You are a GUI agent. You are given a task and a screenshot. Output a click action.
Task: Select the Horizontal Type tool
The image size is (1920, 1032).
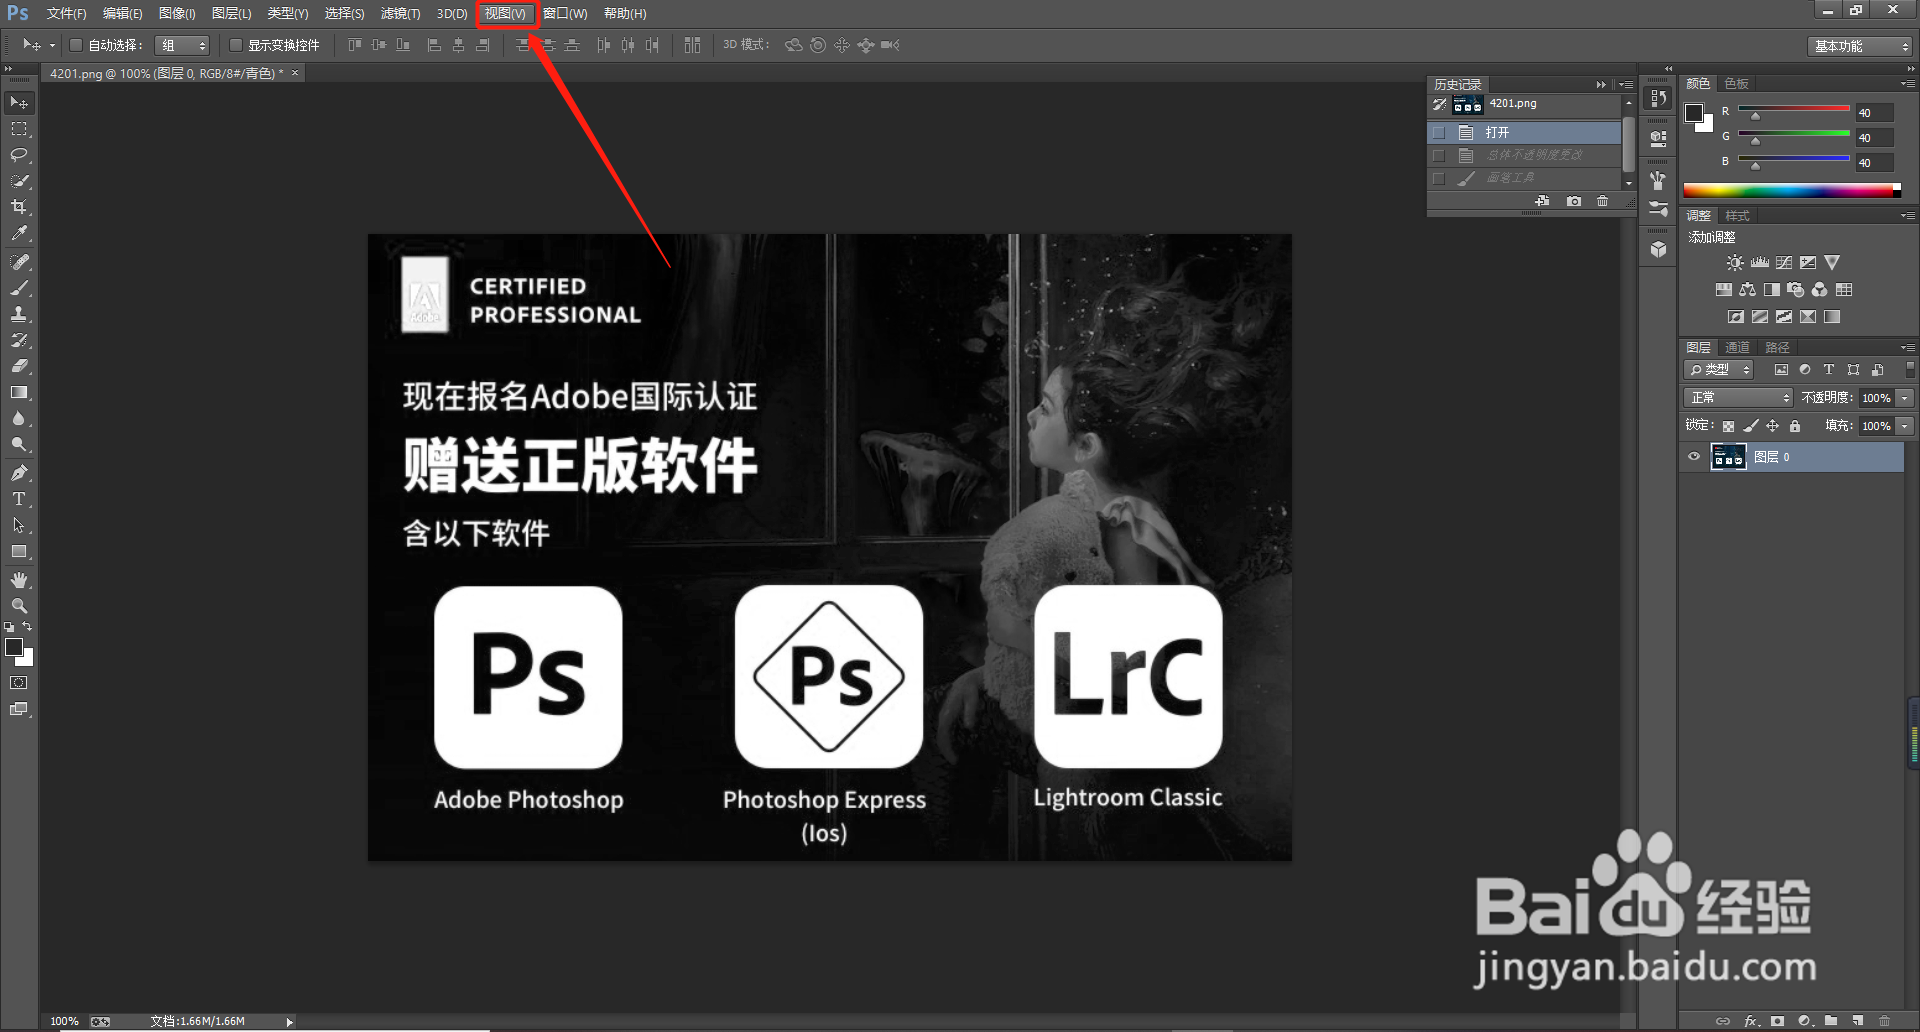click(19, 499)
